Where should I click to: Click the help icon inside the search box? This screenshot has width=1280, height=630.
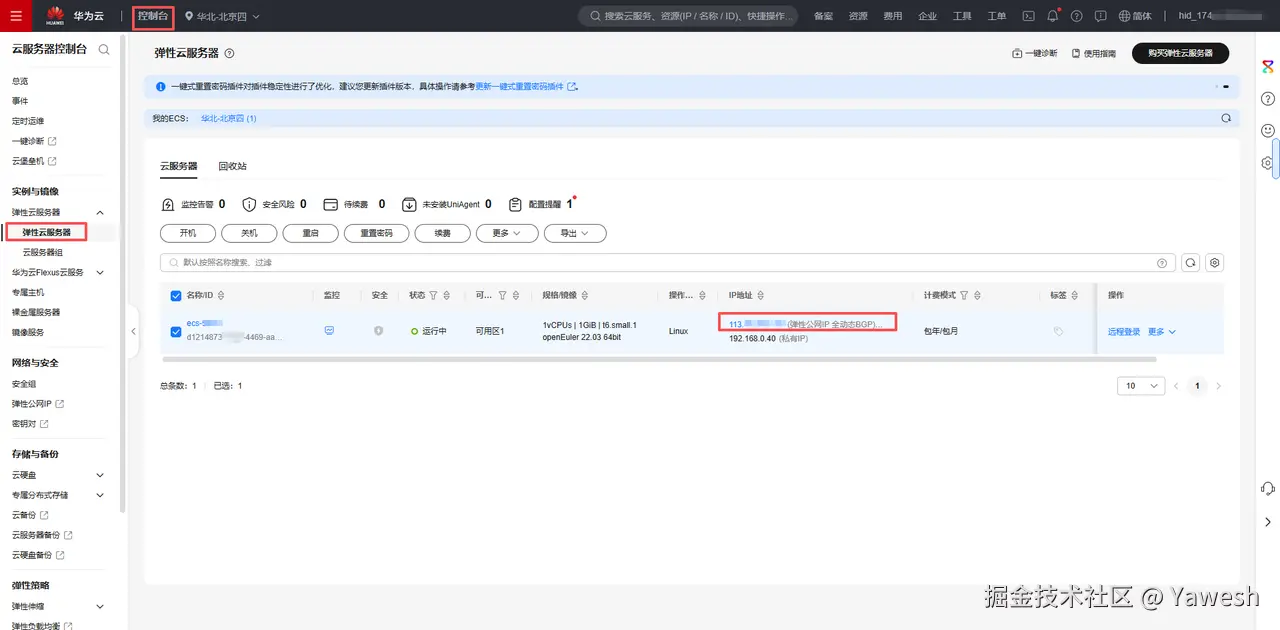pos(1162,262)
